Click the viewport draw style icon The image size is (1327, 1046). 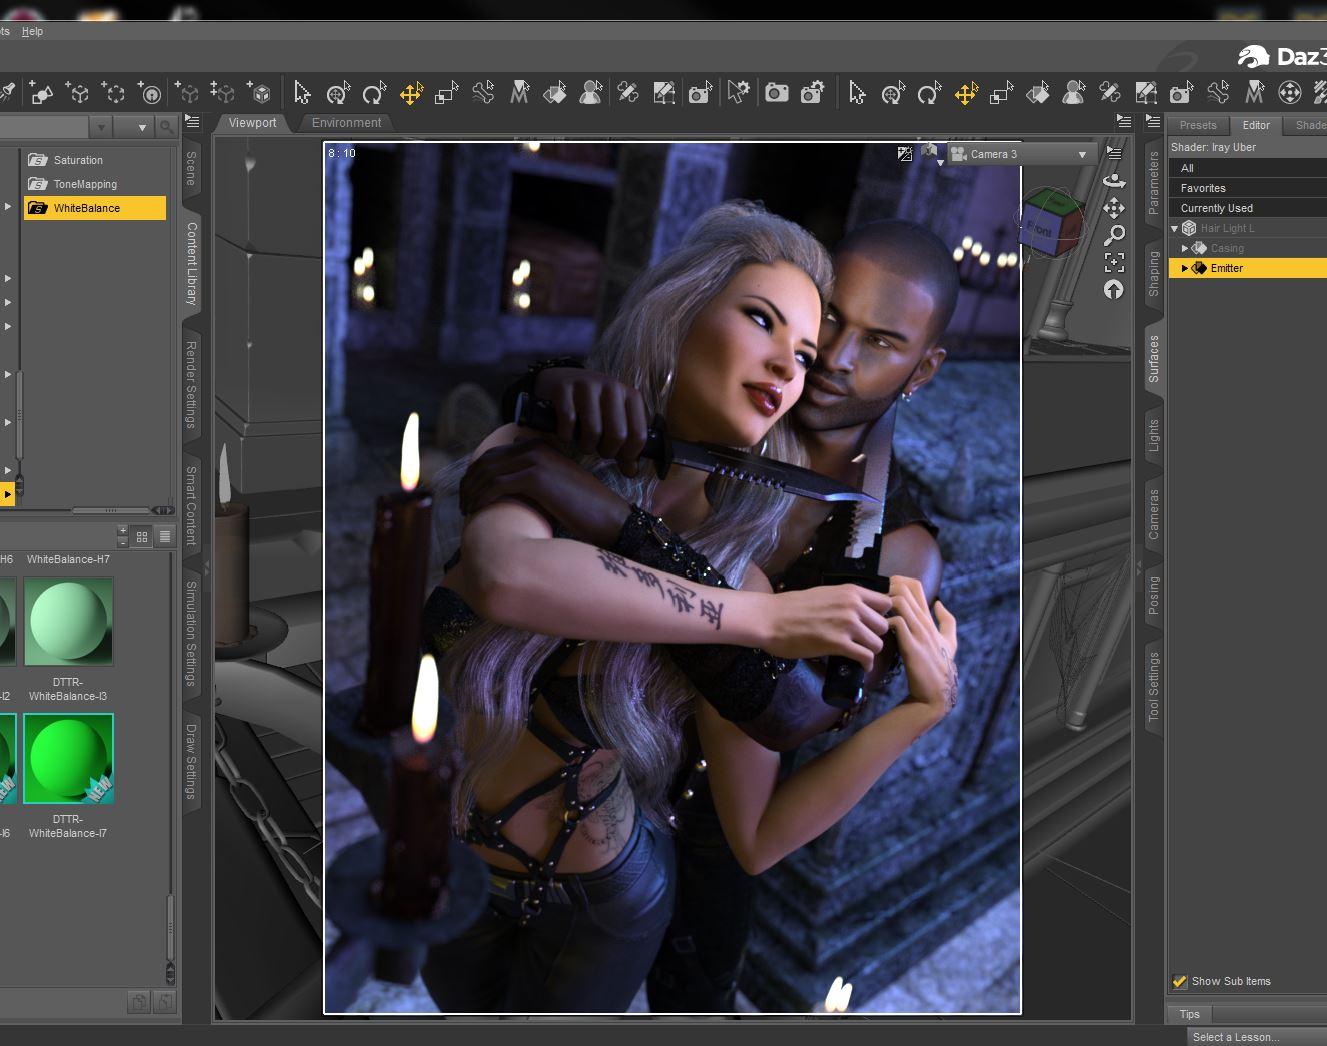[x=905, y=154]
